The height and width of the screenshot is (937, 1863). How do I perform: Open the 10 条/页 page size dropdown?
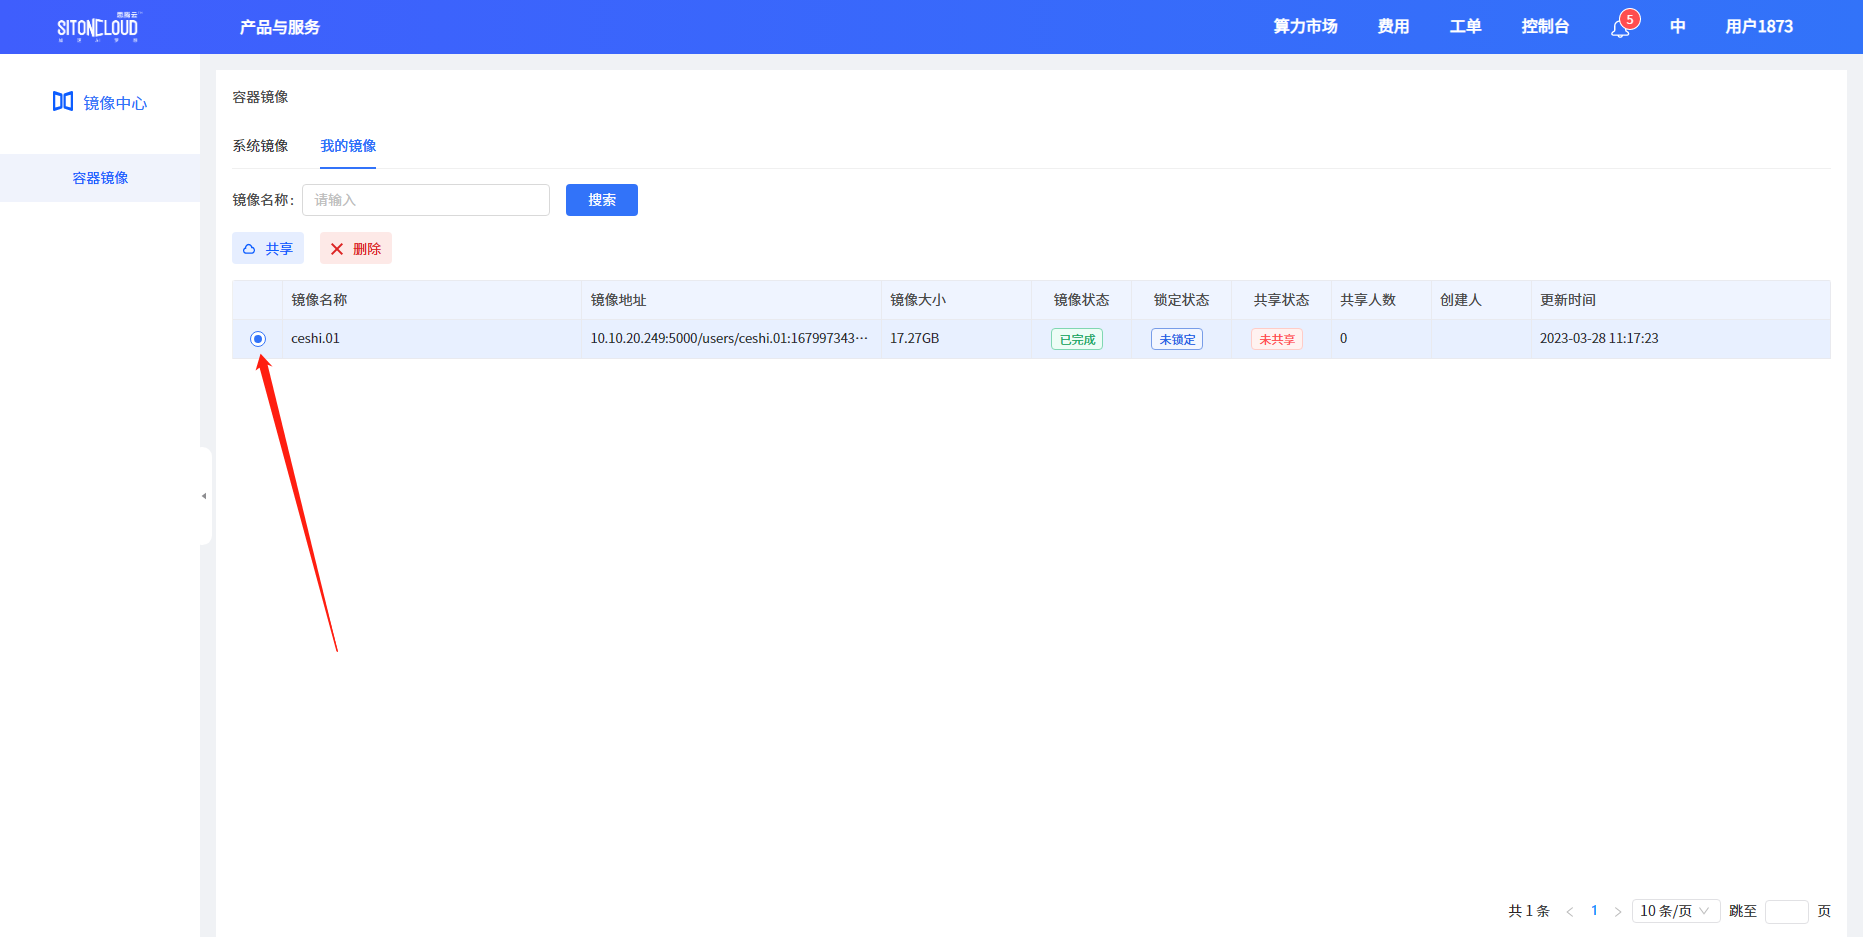(x=1675, y=911)
